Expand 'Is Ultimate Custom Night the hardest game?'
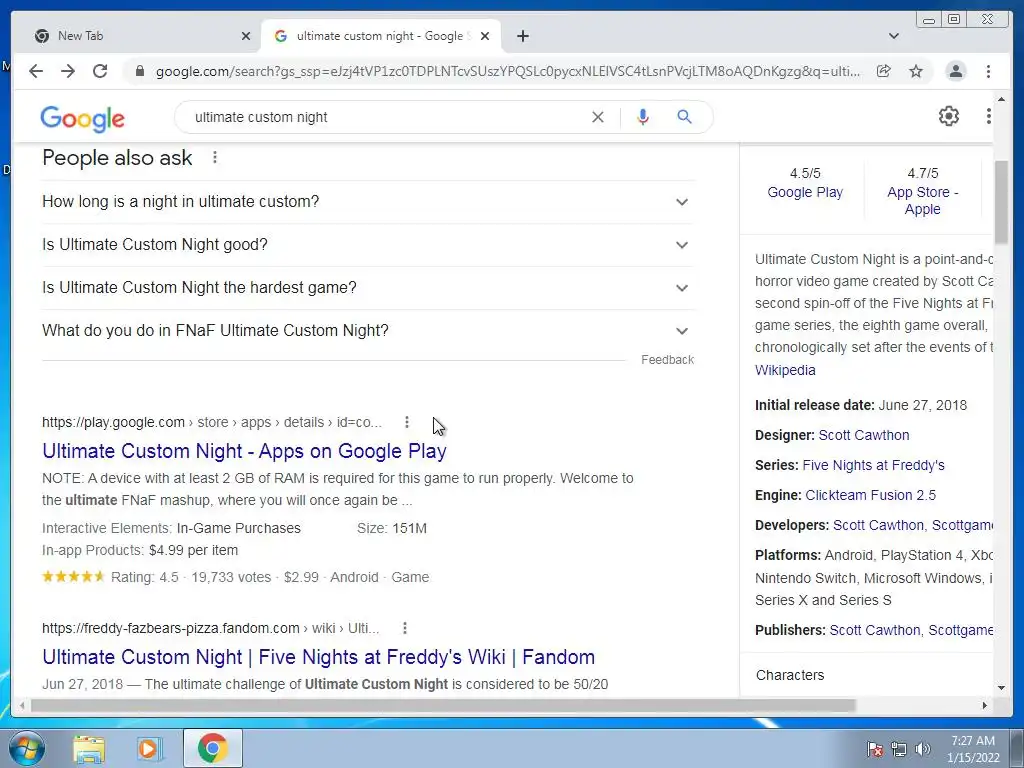This screenshot has height=768, width=1024. coord(368,288)
